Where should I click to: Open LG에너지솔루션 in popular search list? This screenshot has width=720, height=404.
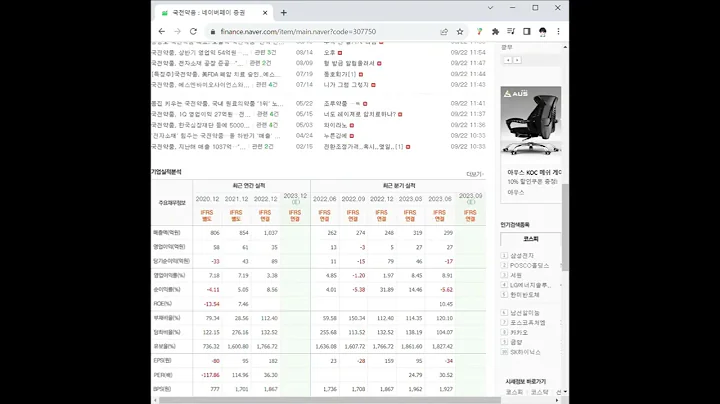[x=530, y=285]
